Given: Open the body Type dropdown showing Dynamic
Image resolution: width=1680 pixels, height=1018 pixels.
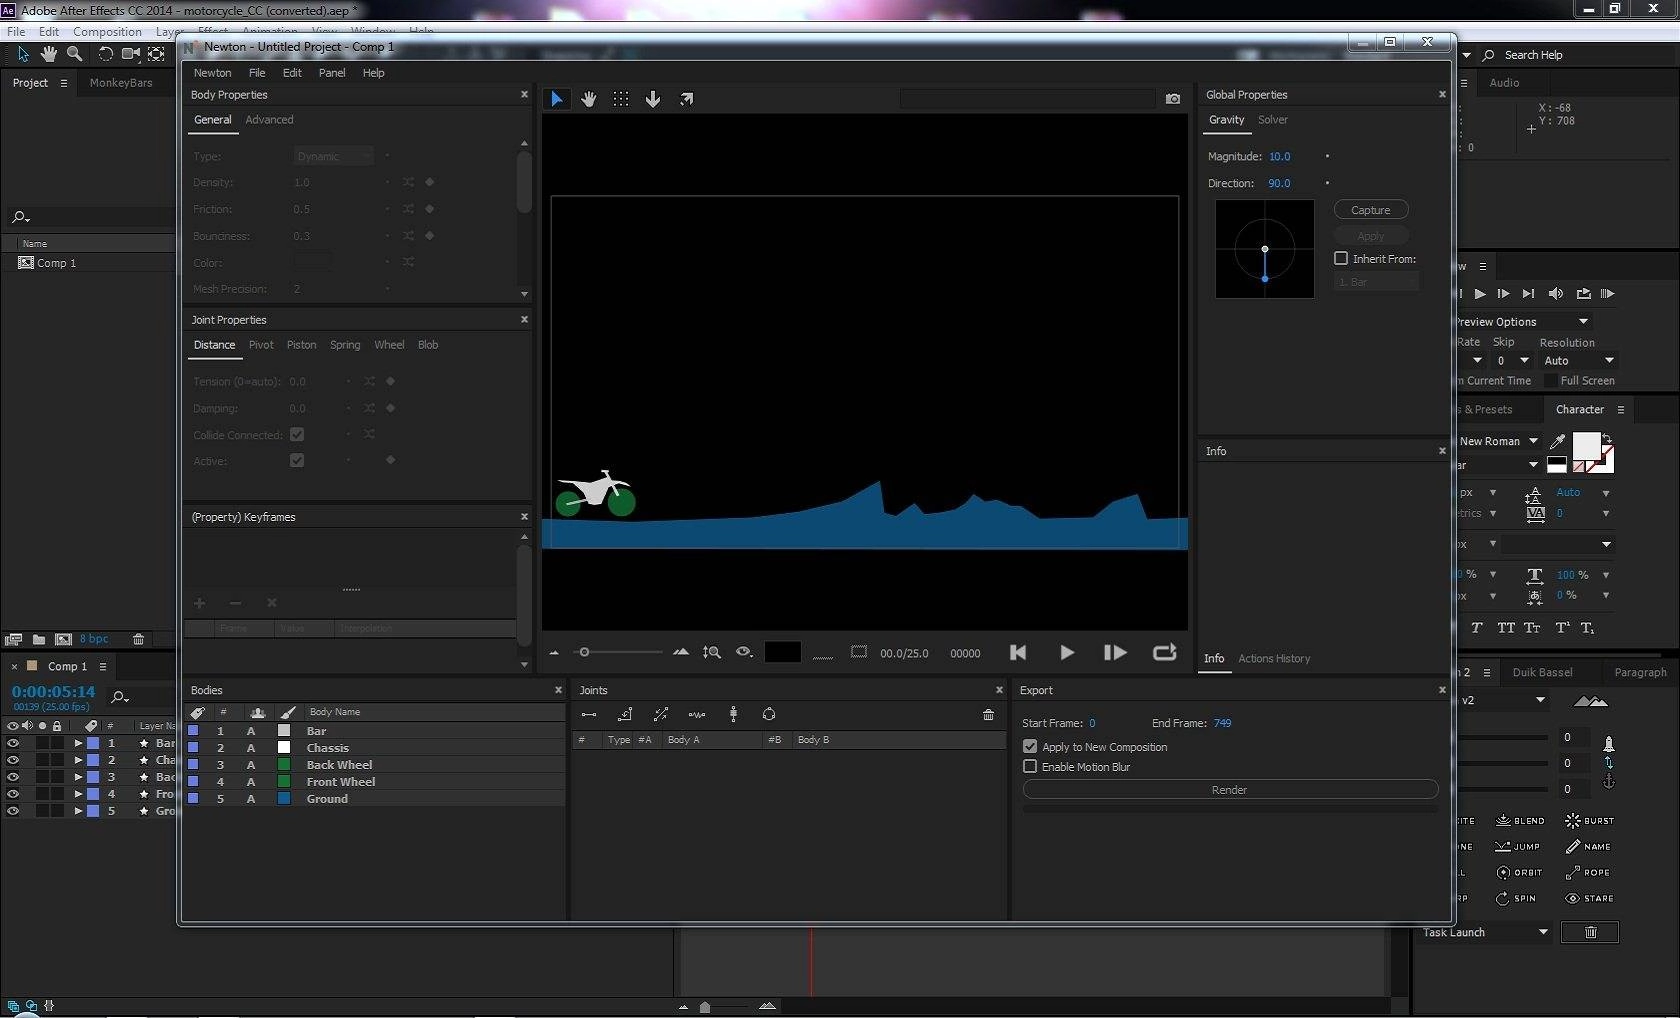Looking at the screenshot, I should (x=333, y=156).
